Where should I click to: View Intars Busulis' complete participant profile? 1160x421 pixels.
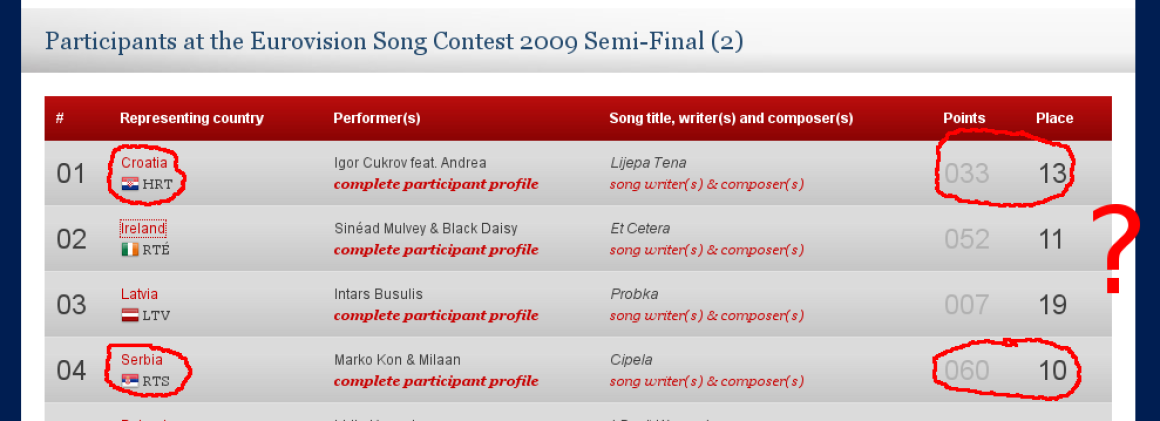click(x=436, y=316)
